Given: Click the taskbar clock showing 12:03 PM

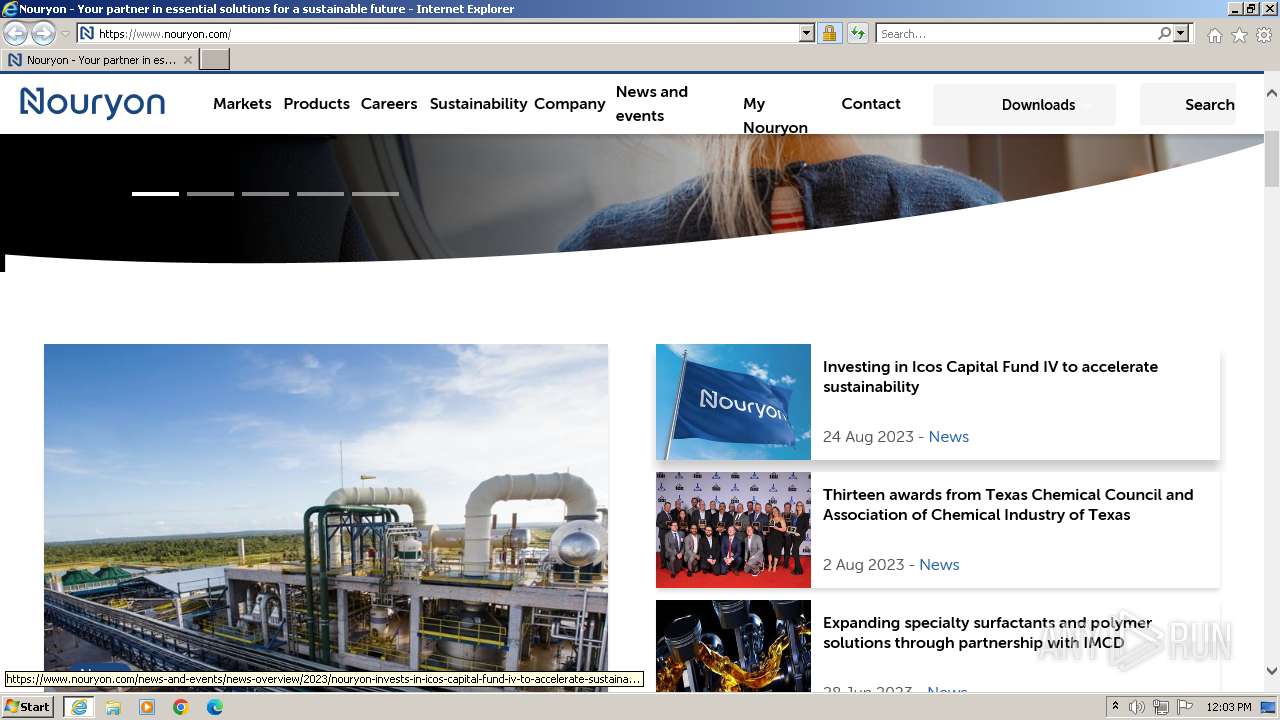Looking at the screenshot, I should [1229, 707].
